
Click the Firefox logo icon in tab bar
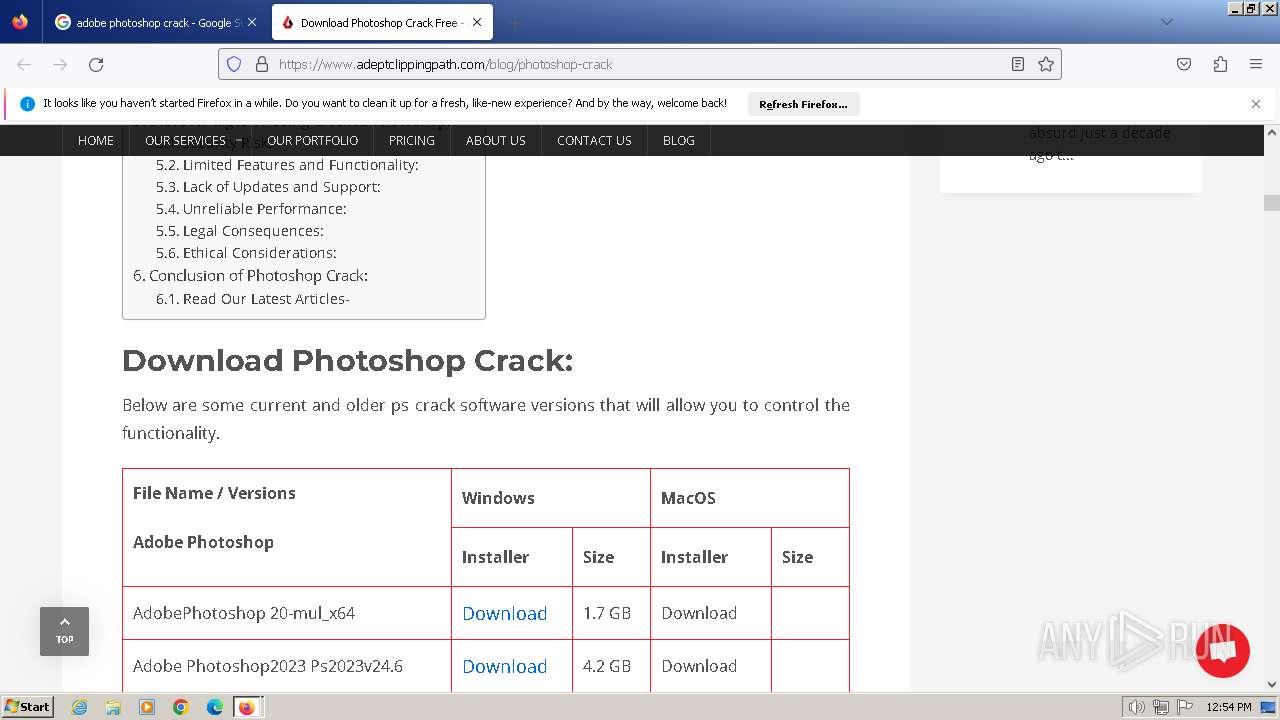click(x=20, y=21)
